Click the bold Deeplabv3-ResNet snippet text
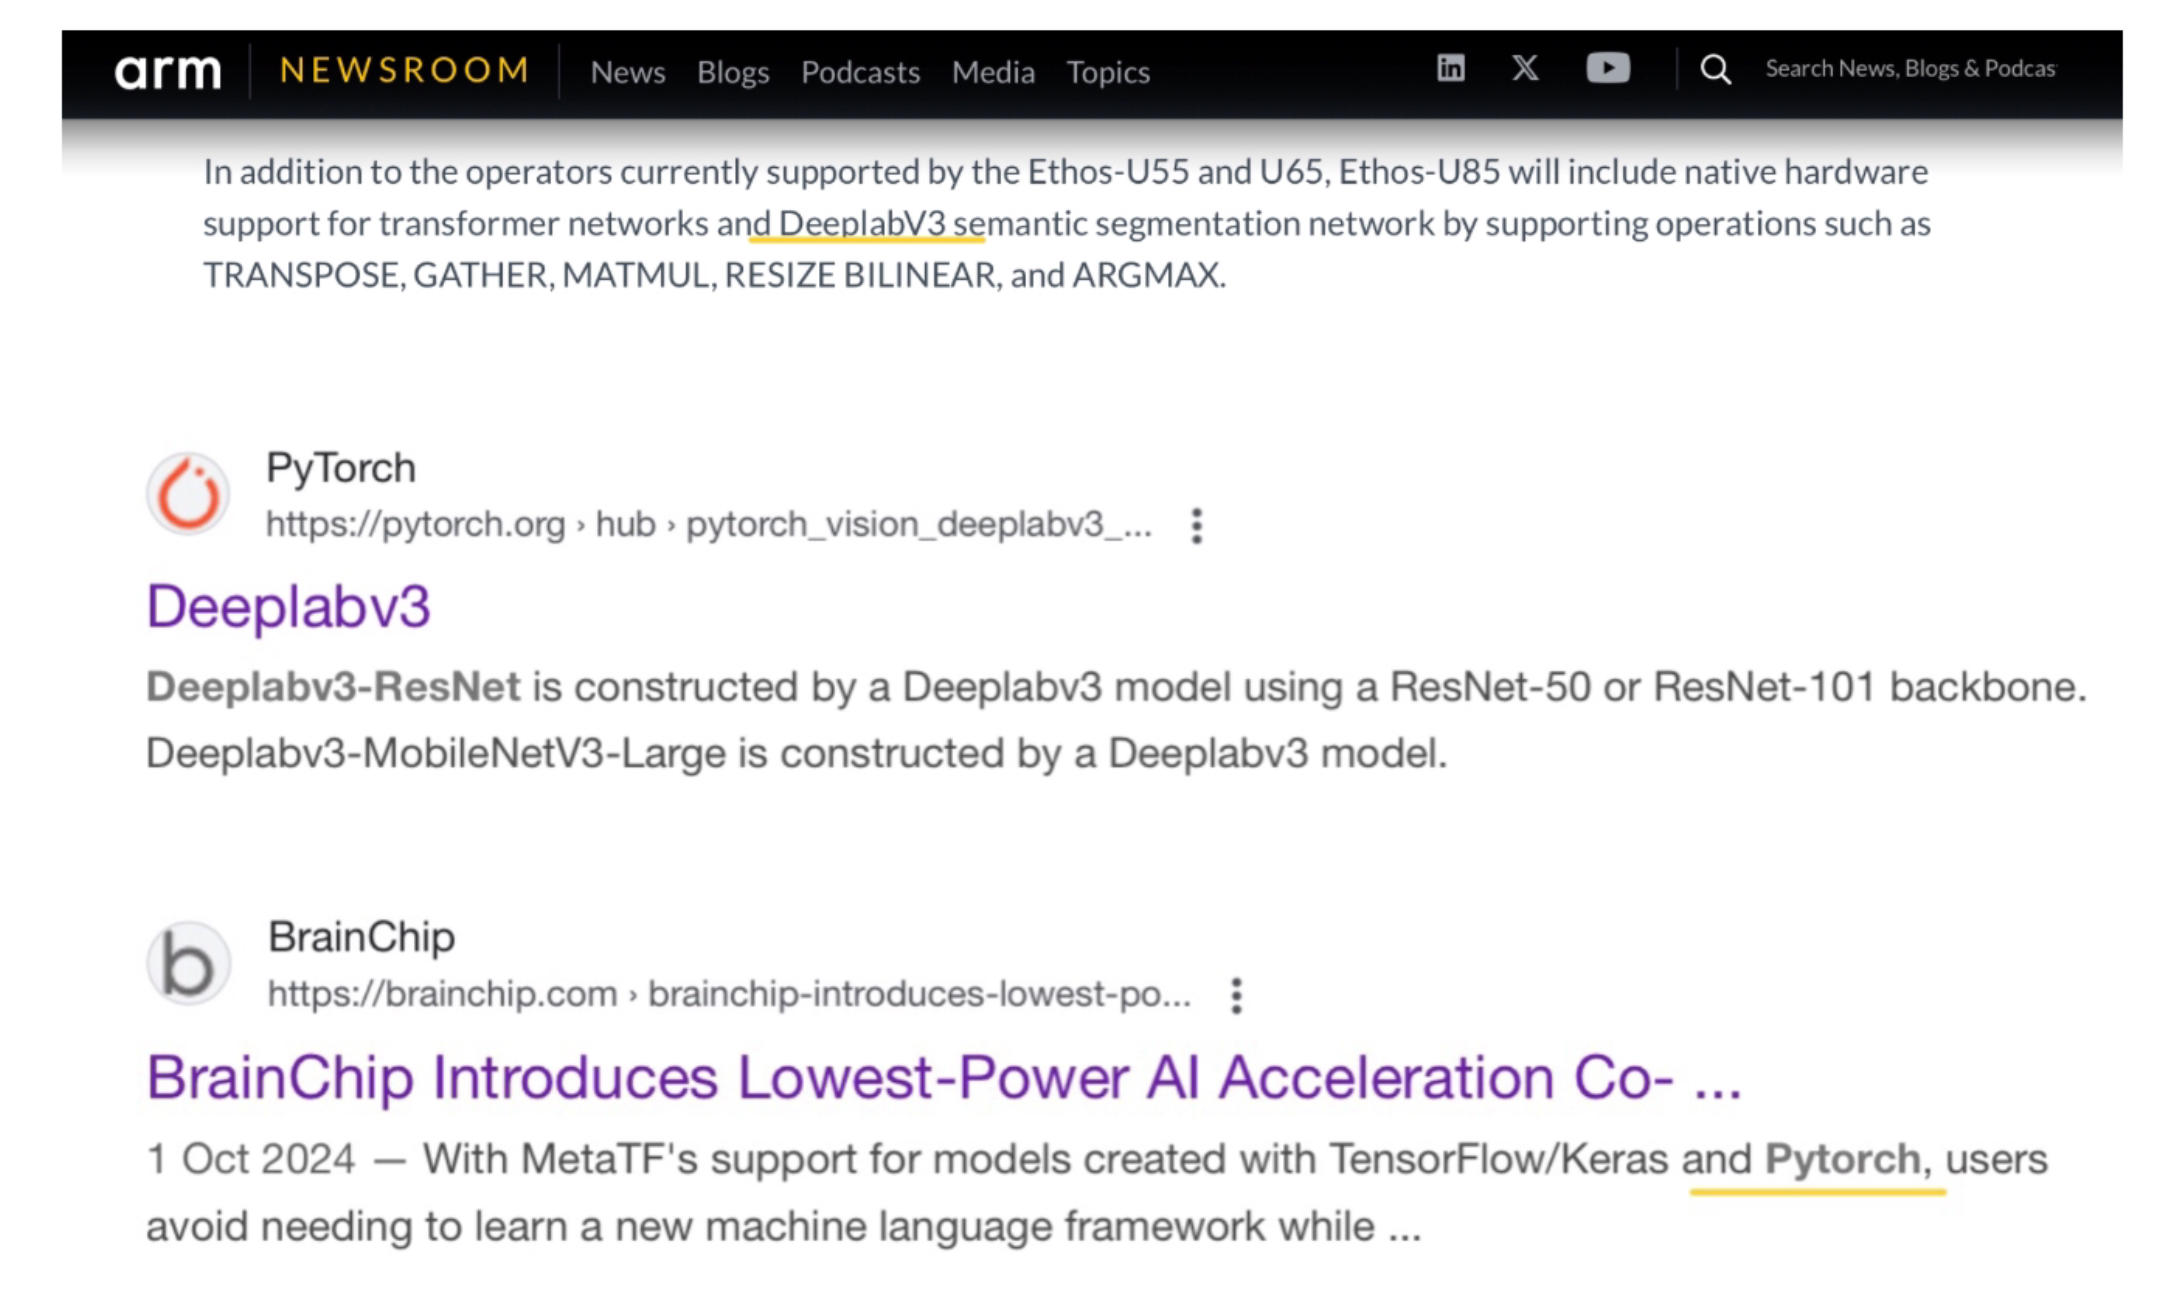Image resolution: width=2160 pixels, height=1303 pixels. (x=333, y=687)
